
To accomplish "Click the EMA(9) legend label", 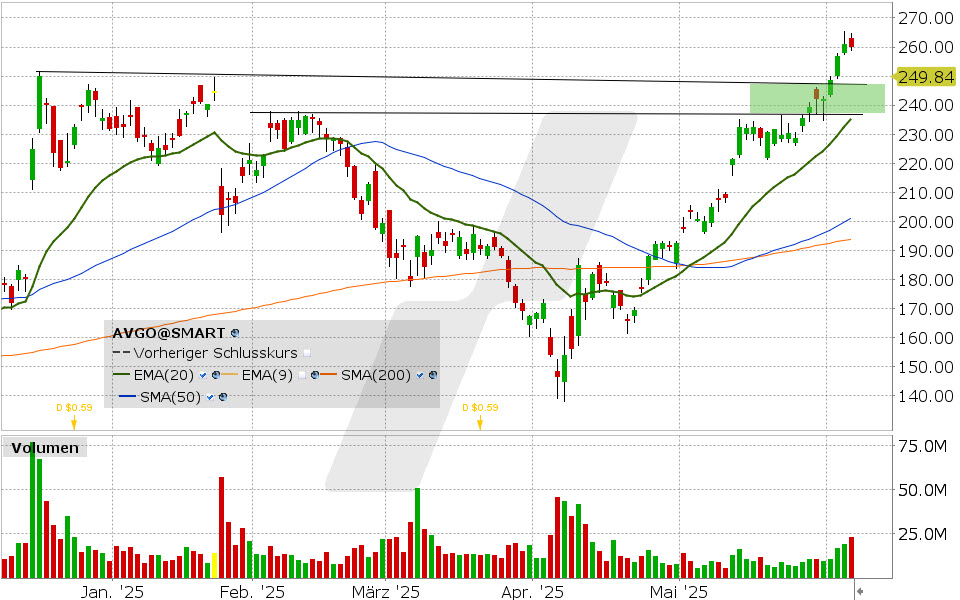I will click(x=268, y=375).
